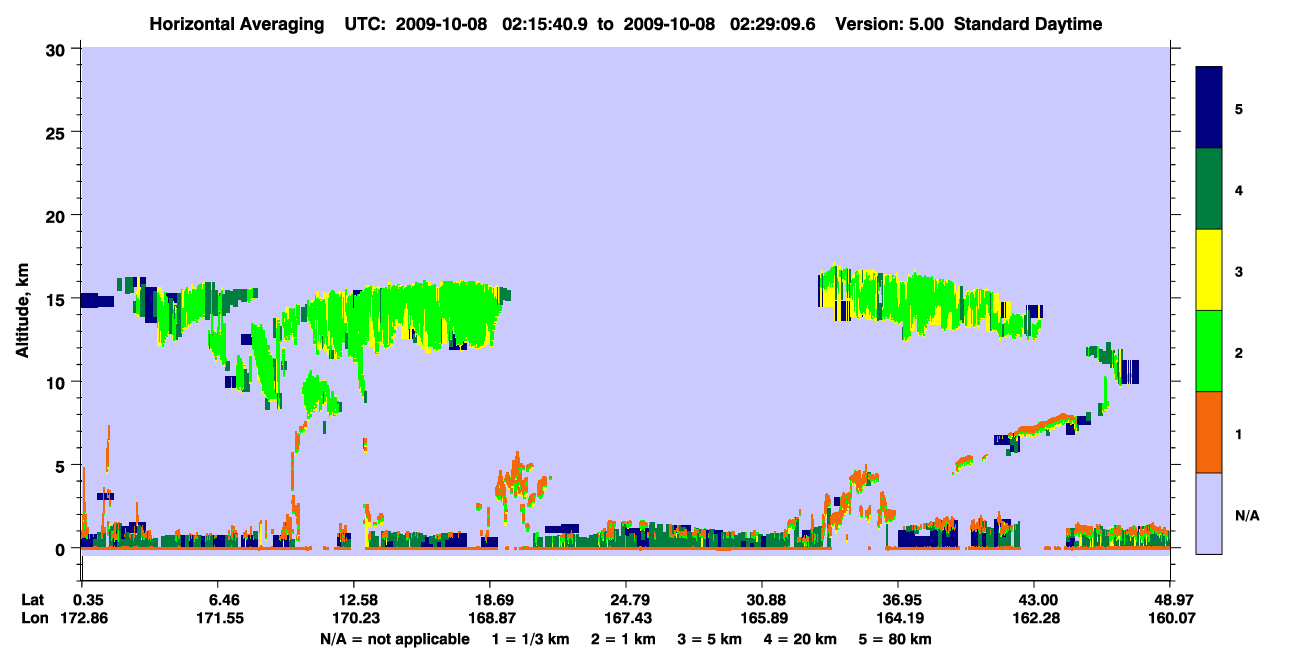This screenshot has width=1300, height=667.
Task: Click the dark blue colorbar segment labeled 5
Action: pyautogui.click(x=1210, y=108)
